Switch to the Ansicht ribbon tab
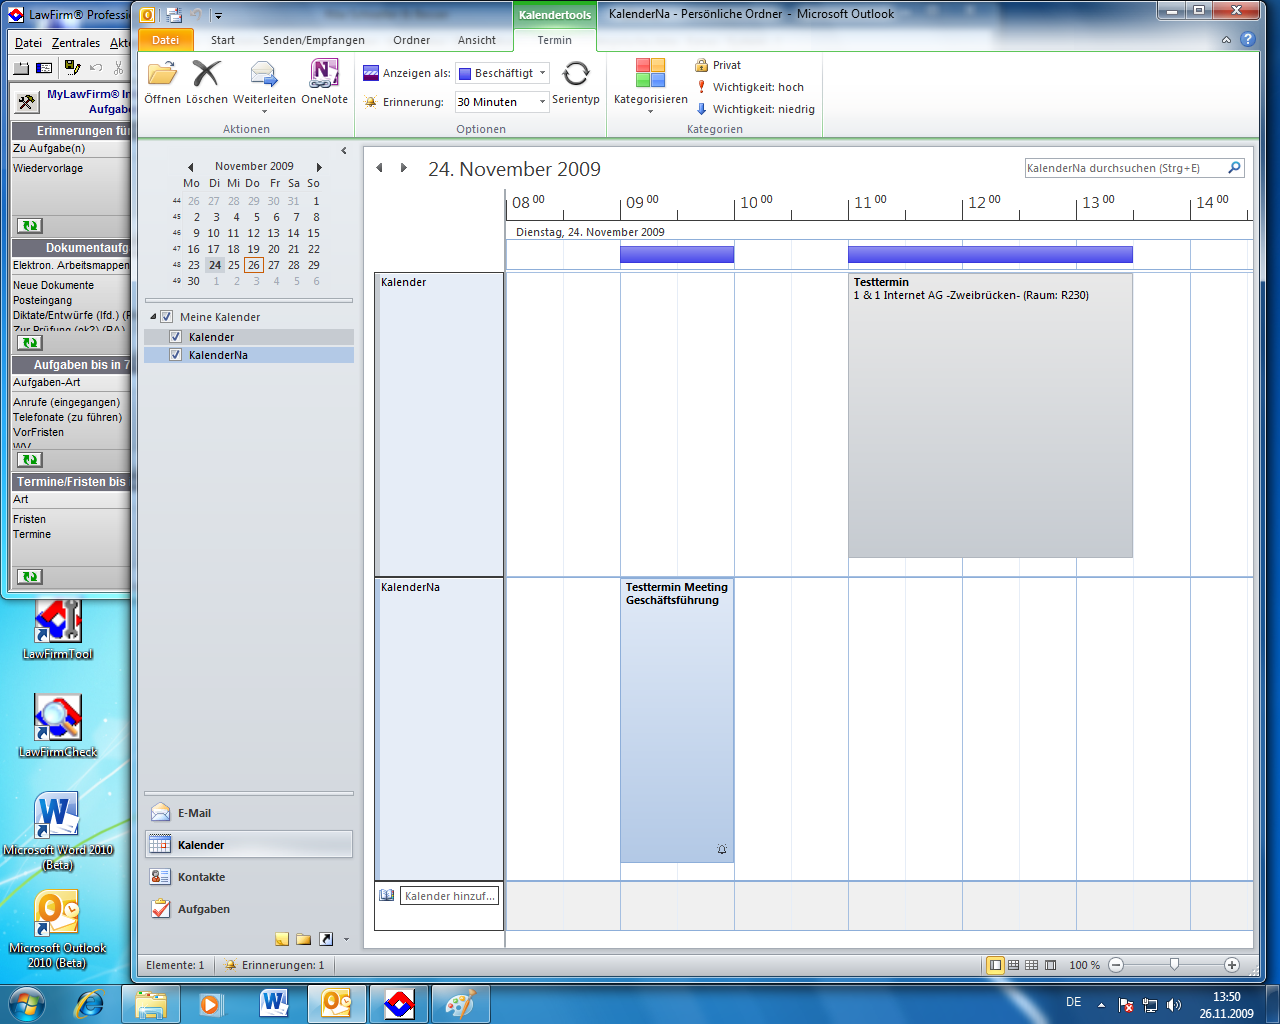Viewport: 1280px width, 1024px height. pos(476,40)
